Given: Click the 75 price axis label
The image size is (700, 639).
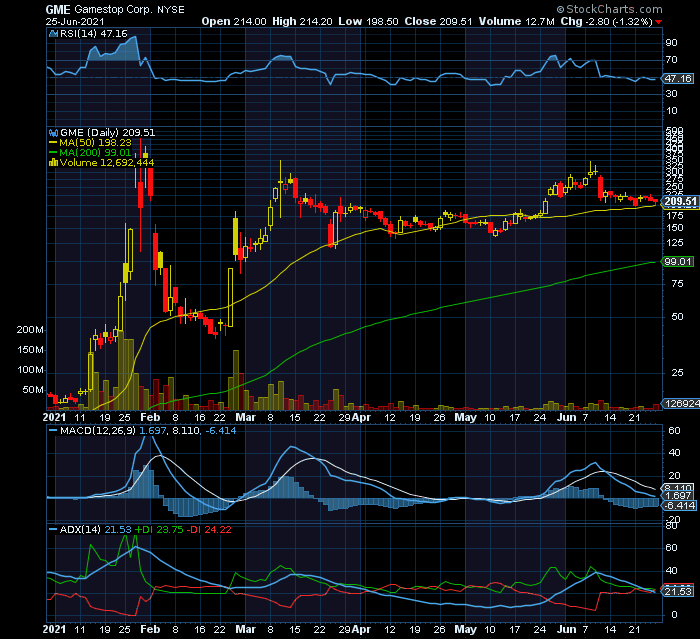Looking at the screenshot, I should (677, 284).
